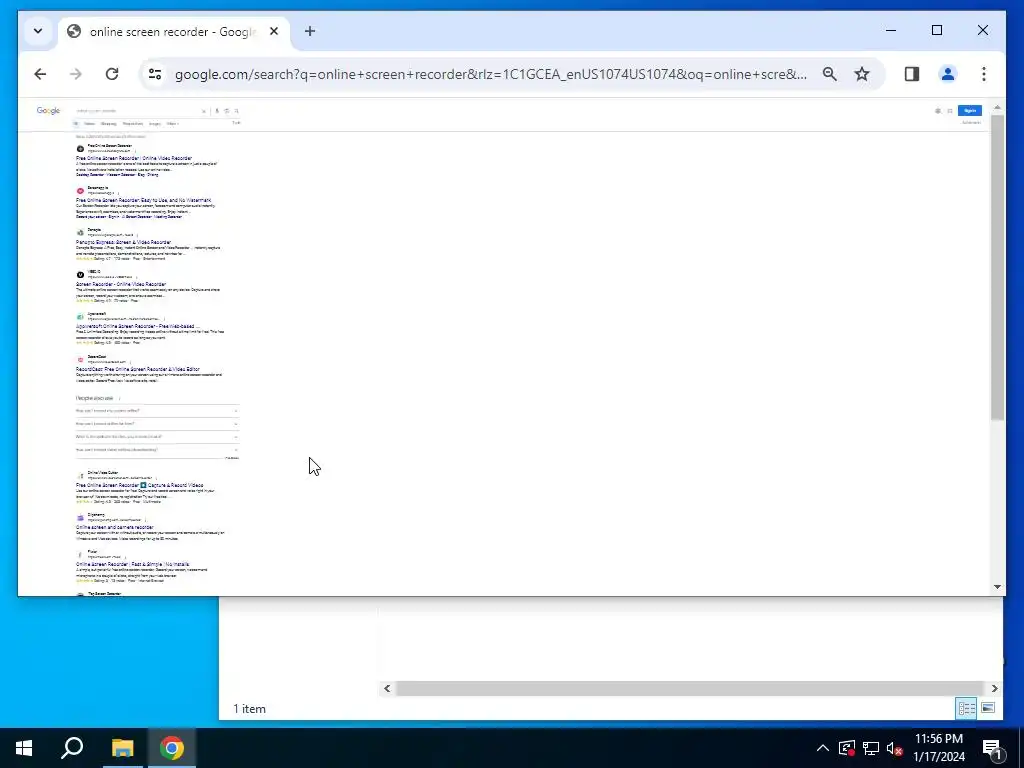Open the Windows Start menu
This screenshot has height=768, width=1024.
point(24,748)
